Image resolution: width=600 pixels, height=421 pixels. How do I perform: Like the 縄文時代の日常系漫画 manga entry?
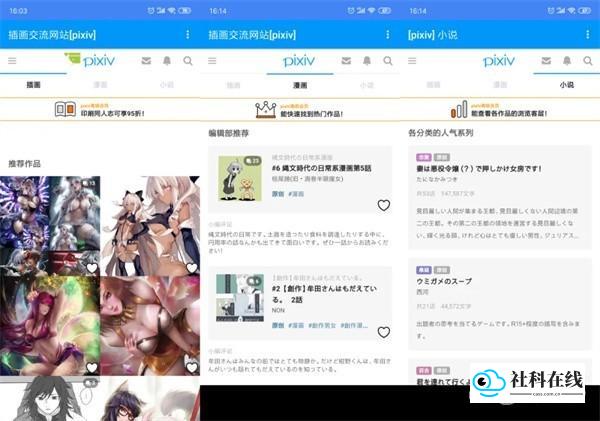coord(383,206)
